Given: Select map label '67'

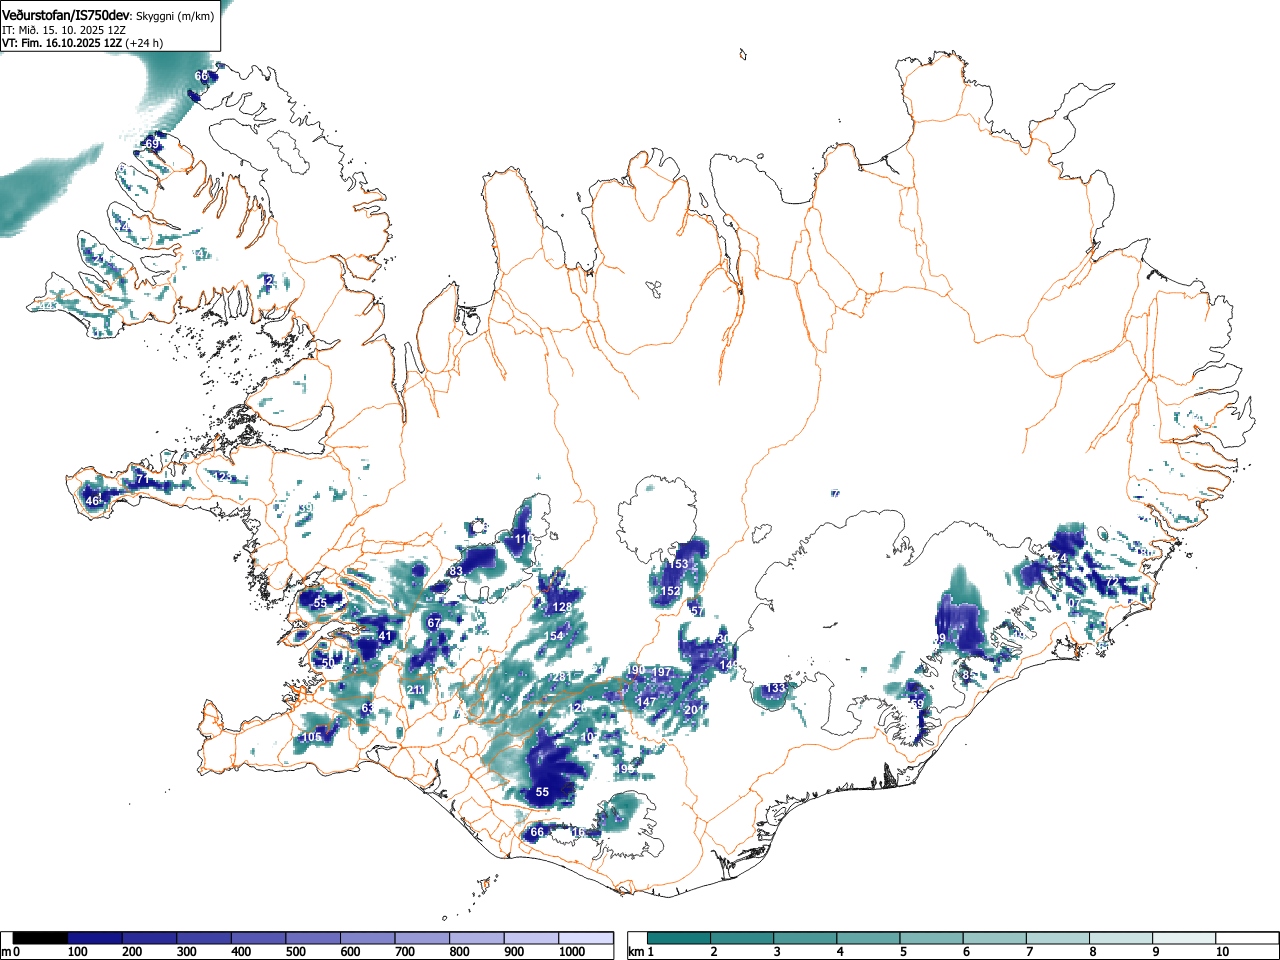Looking at the screenshot, I should click(x=434, y=623).
